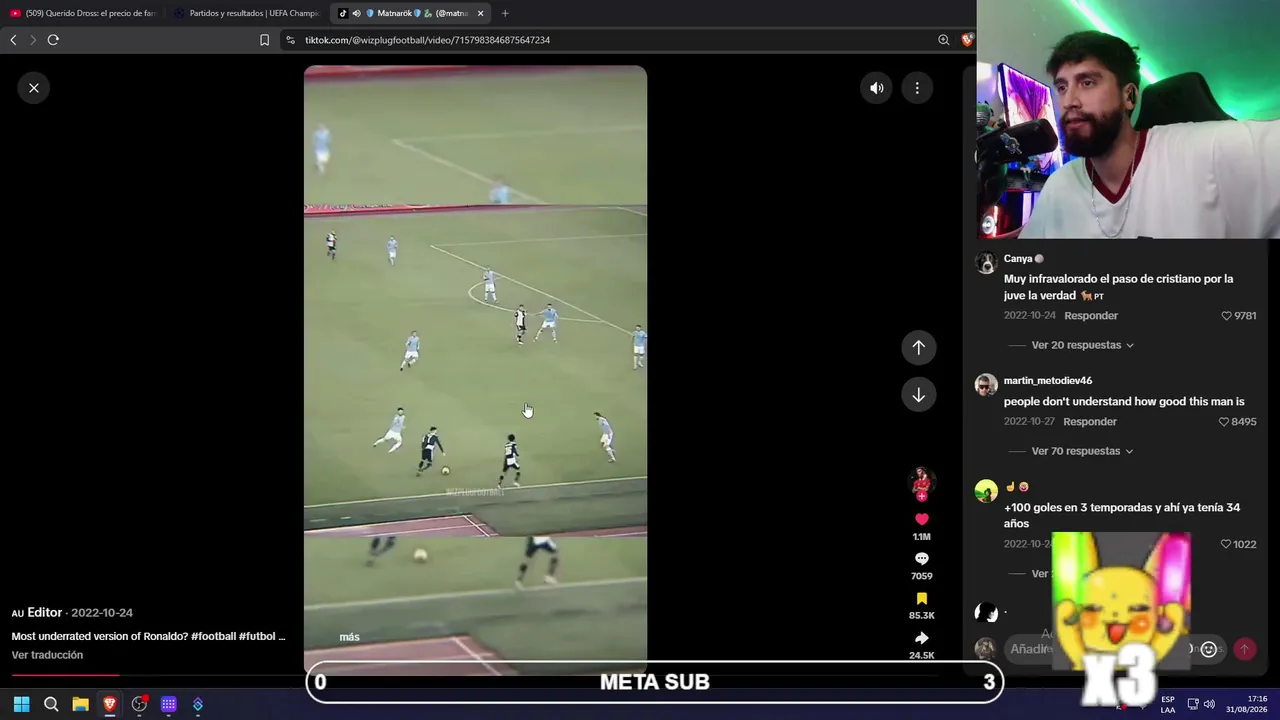Viewport: 1280px width, 720px height.
Task: Open the AU Editor profile name
Action: [x=37, y=612]
